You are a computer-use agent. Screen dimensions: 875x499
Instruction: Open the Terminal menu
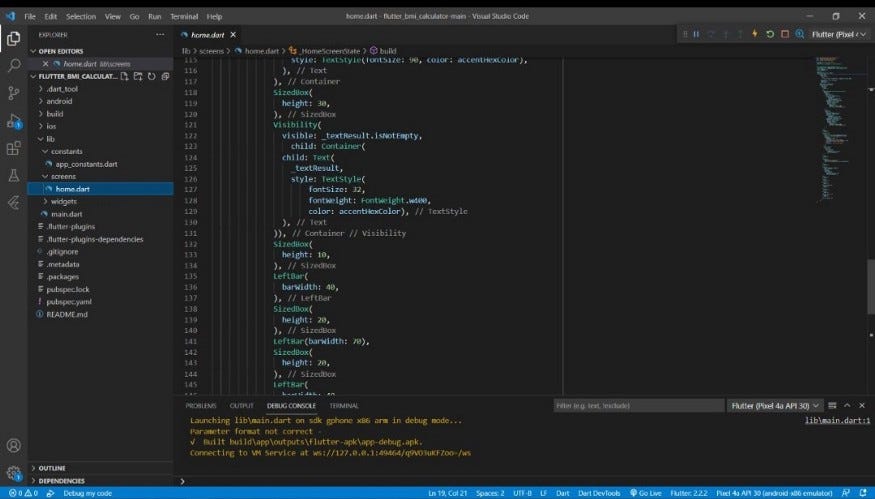184,16
